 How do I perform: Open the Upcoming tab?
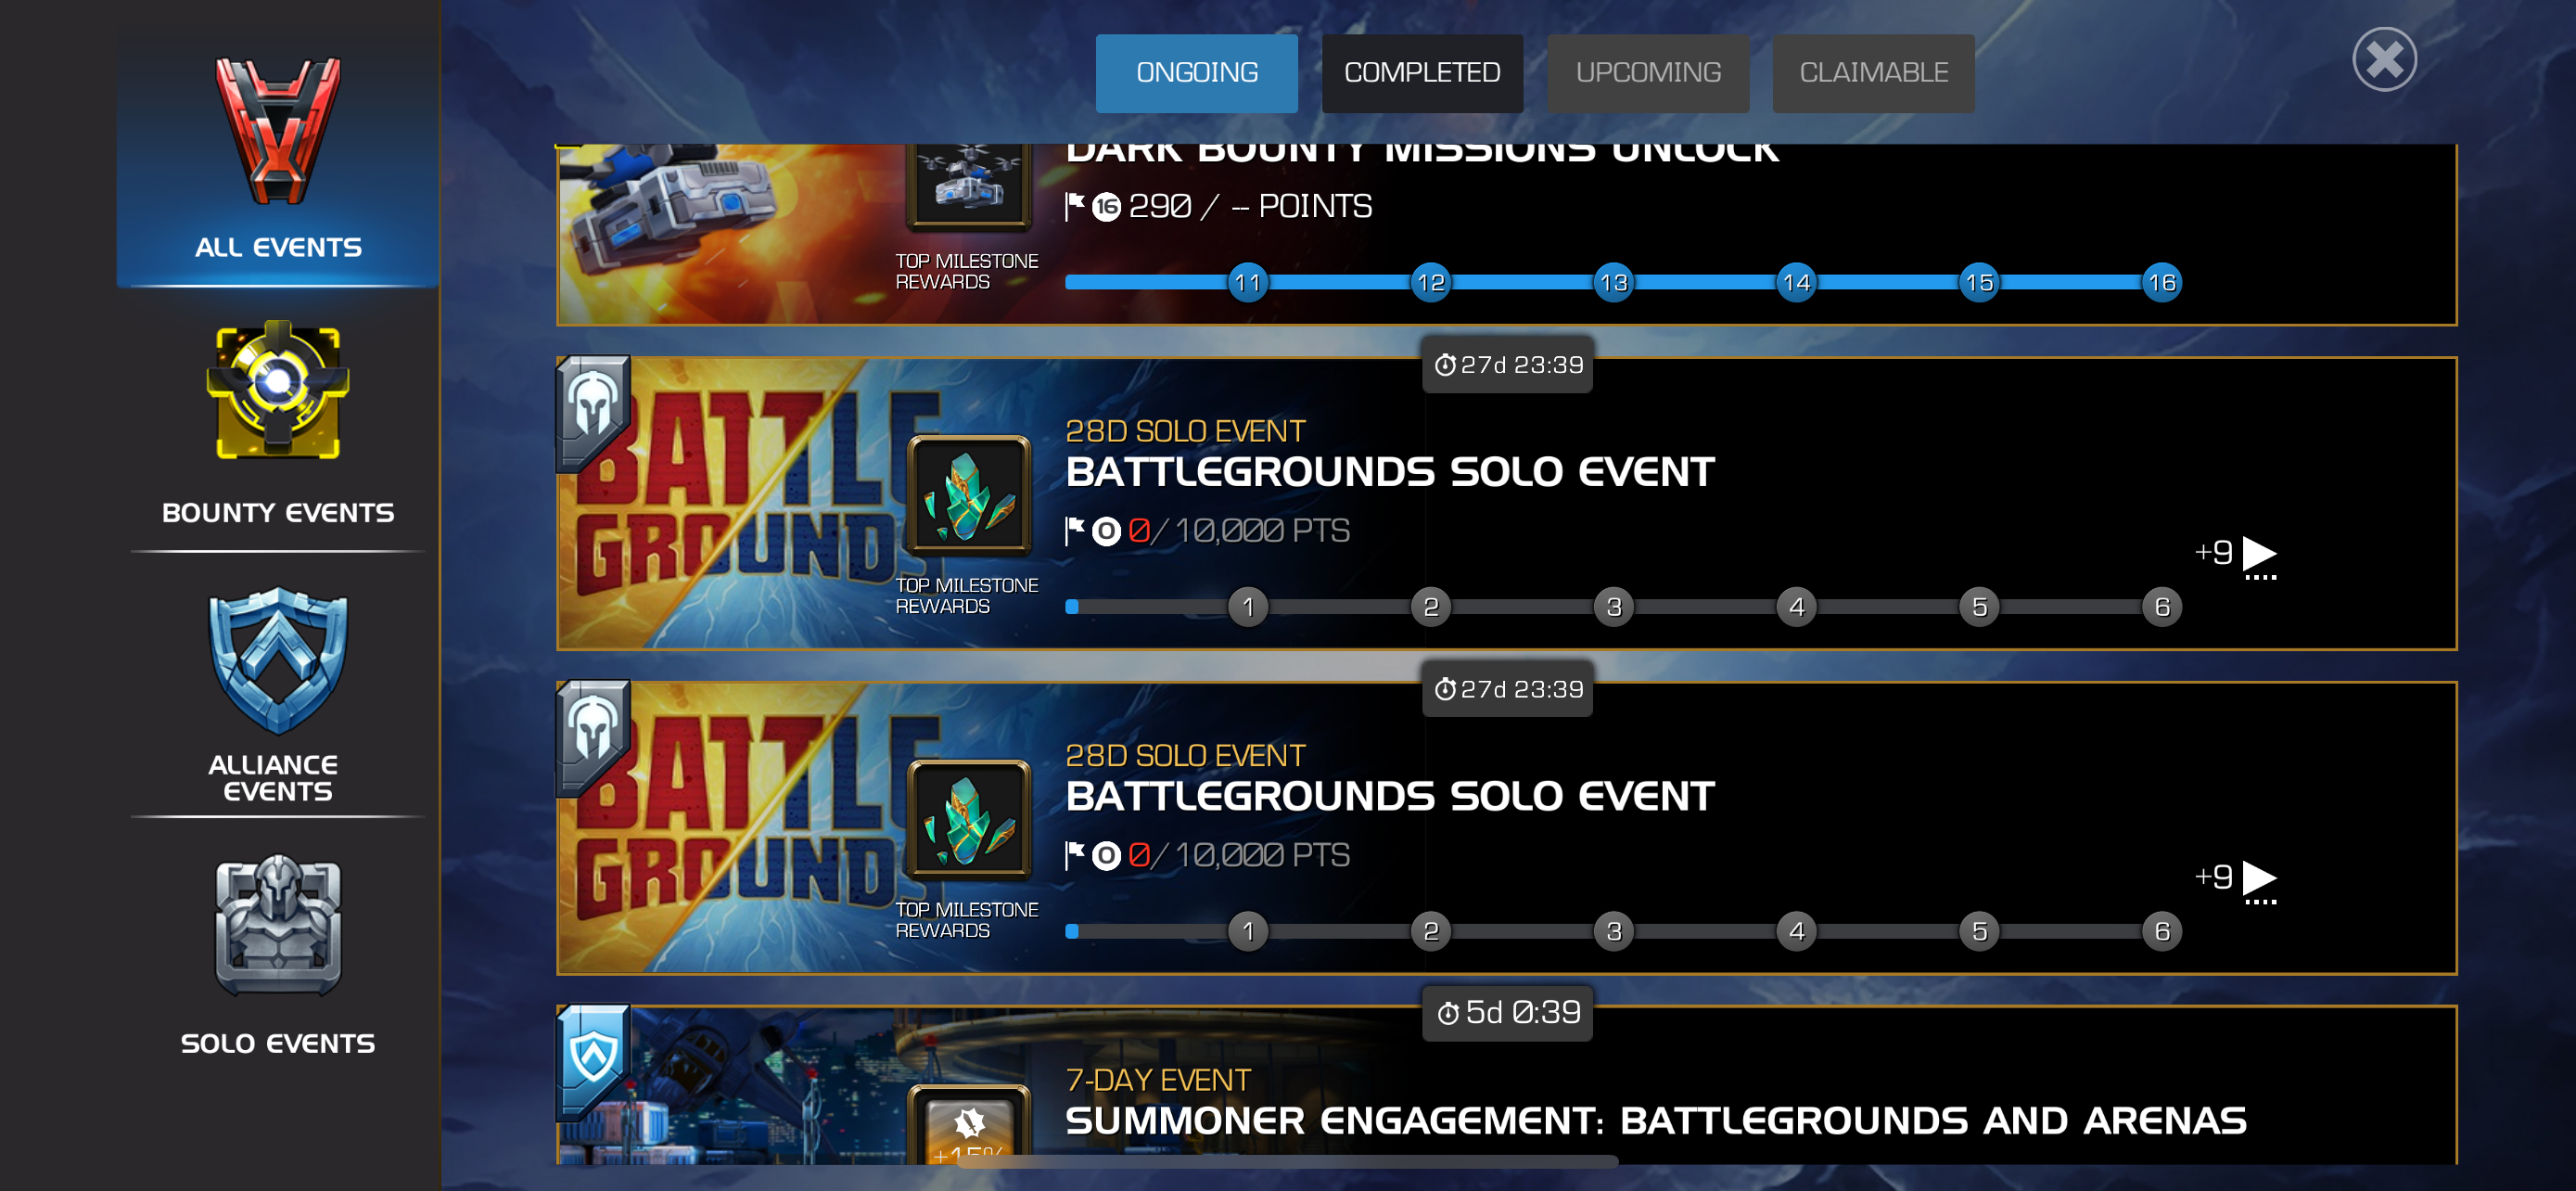coord(1647,73)
